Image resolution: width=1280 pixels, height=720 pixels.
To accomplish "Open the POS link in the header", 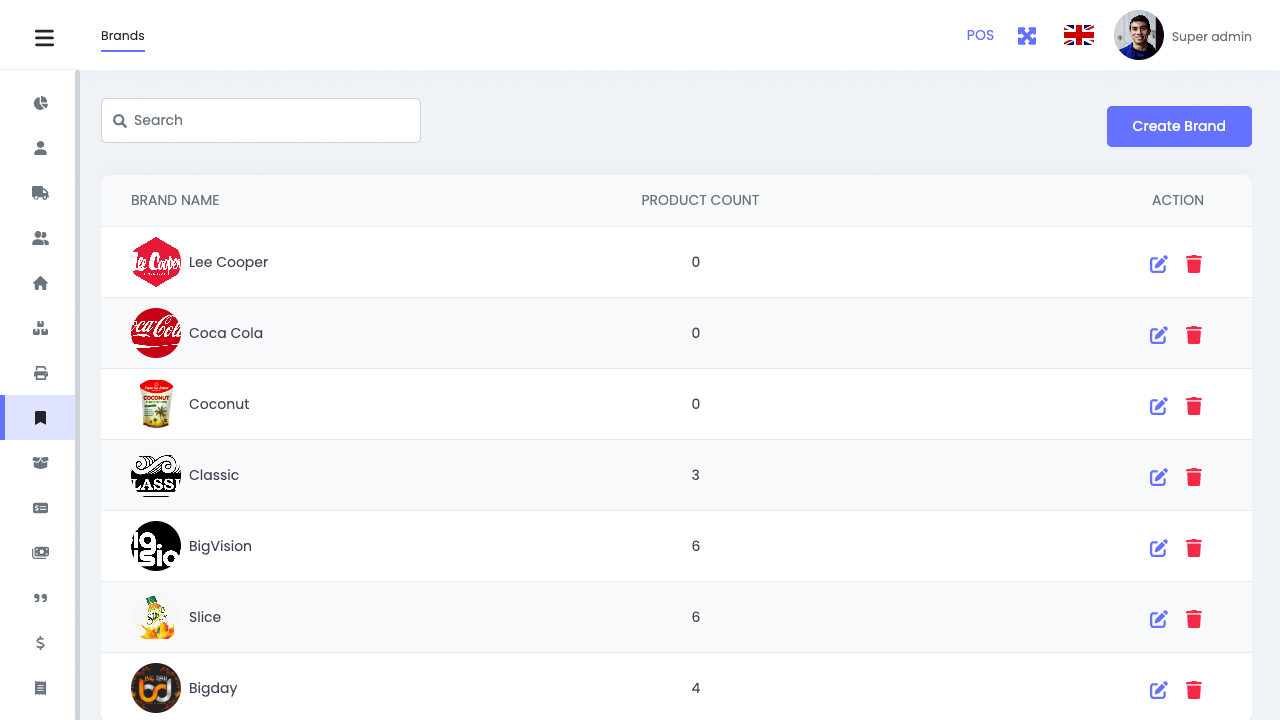I will [980, 35].
